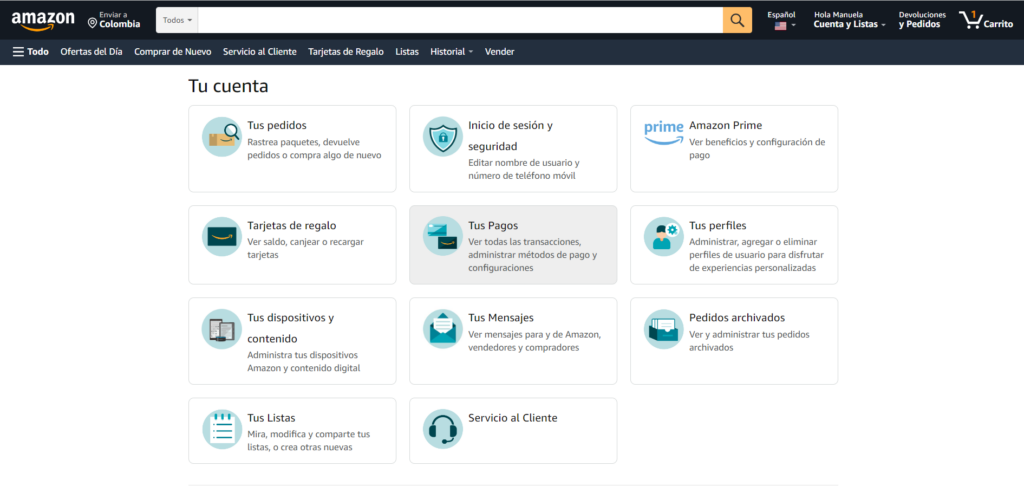Click the Tus perfiles card title
The width and height of the screenshot is (1024, 486).
coord(718,226)
